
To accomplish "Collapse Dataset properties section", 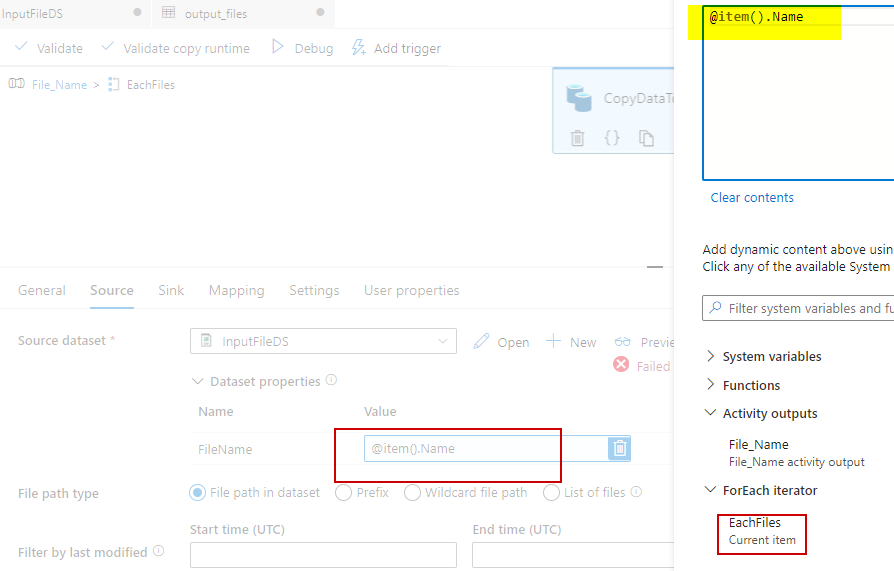I will [x=197, y=381].
